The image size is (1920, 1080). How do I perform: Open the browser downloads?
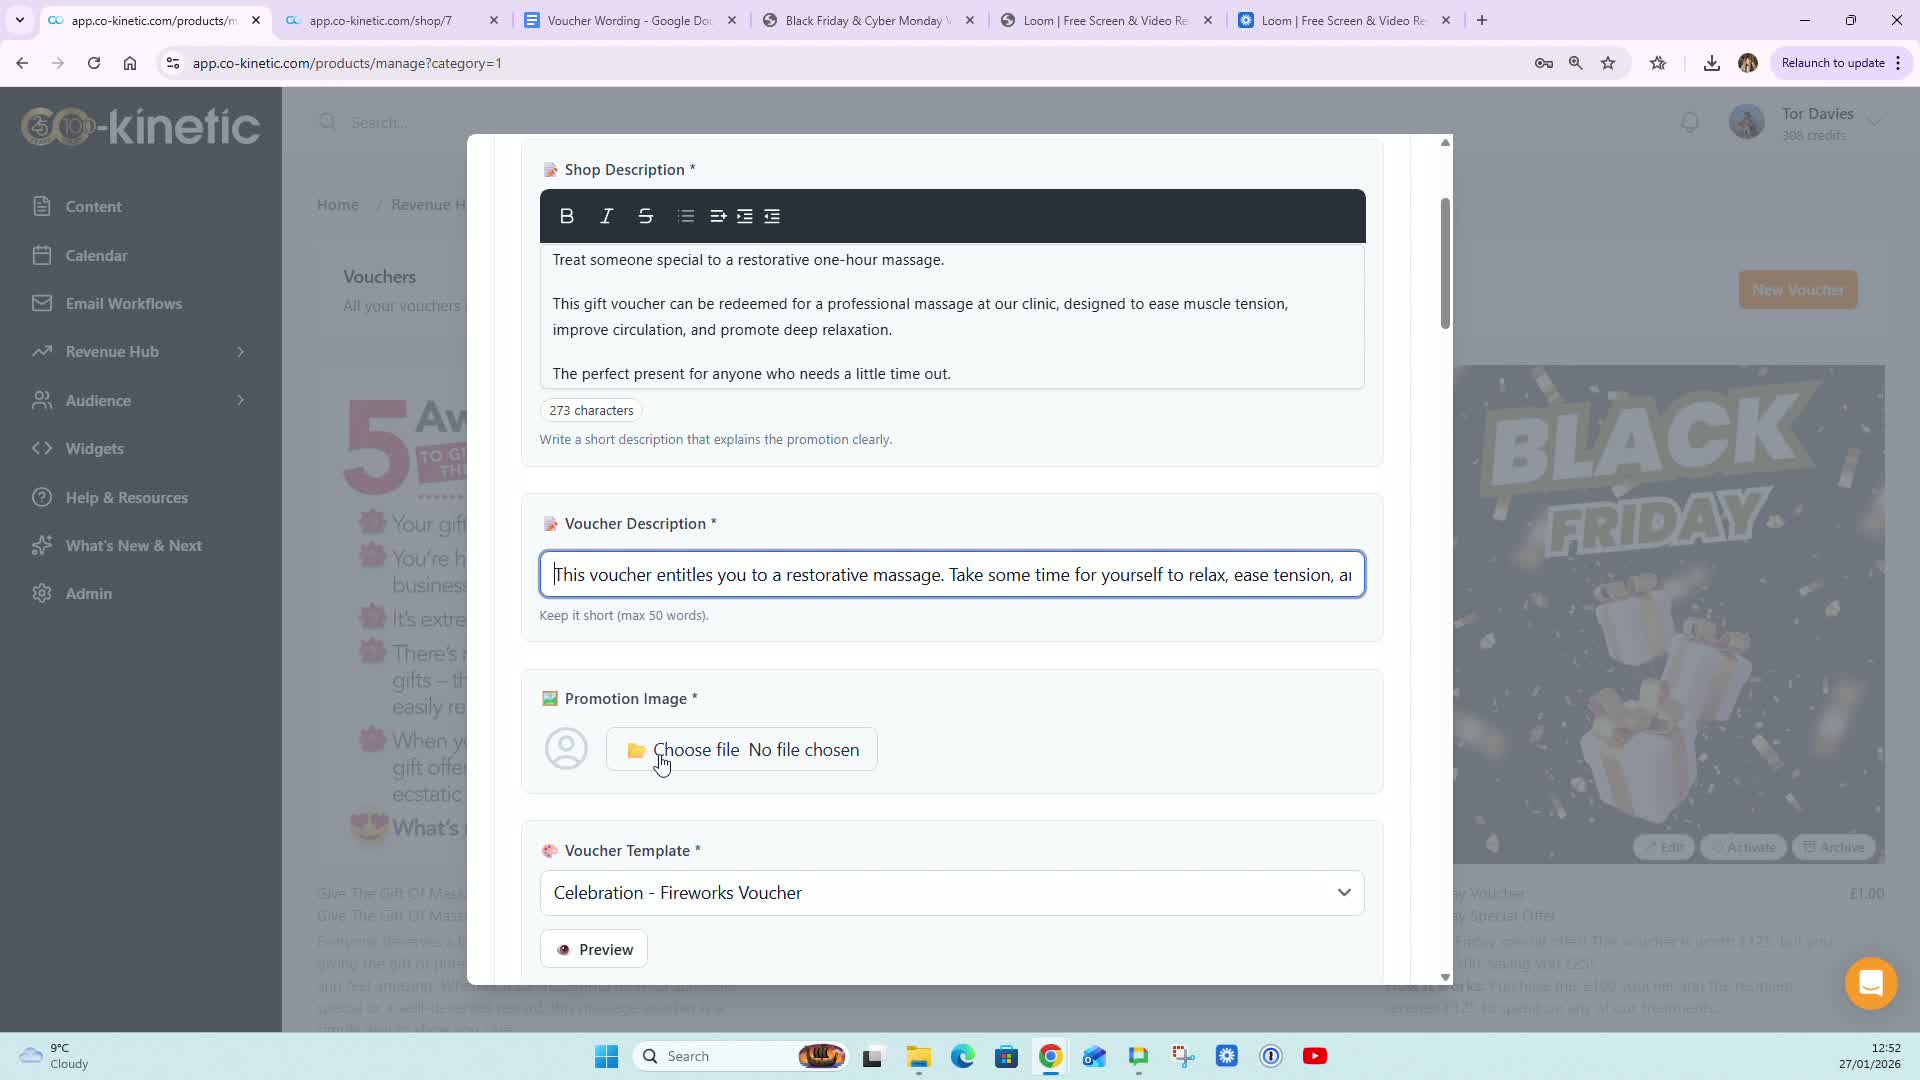pos(1712,63)
